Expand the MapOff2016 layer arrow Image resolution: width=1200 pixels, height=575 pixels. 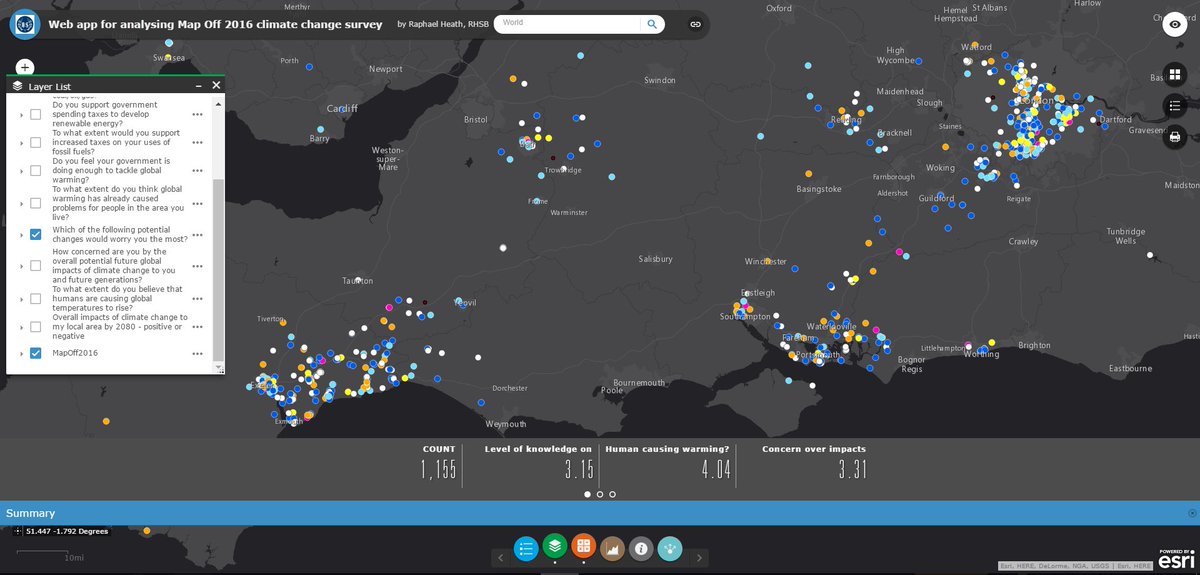(x=21, y=353)
